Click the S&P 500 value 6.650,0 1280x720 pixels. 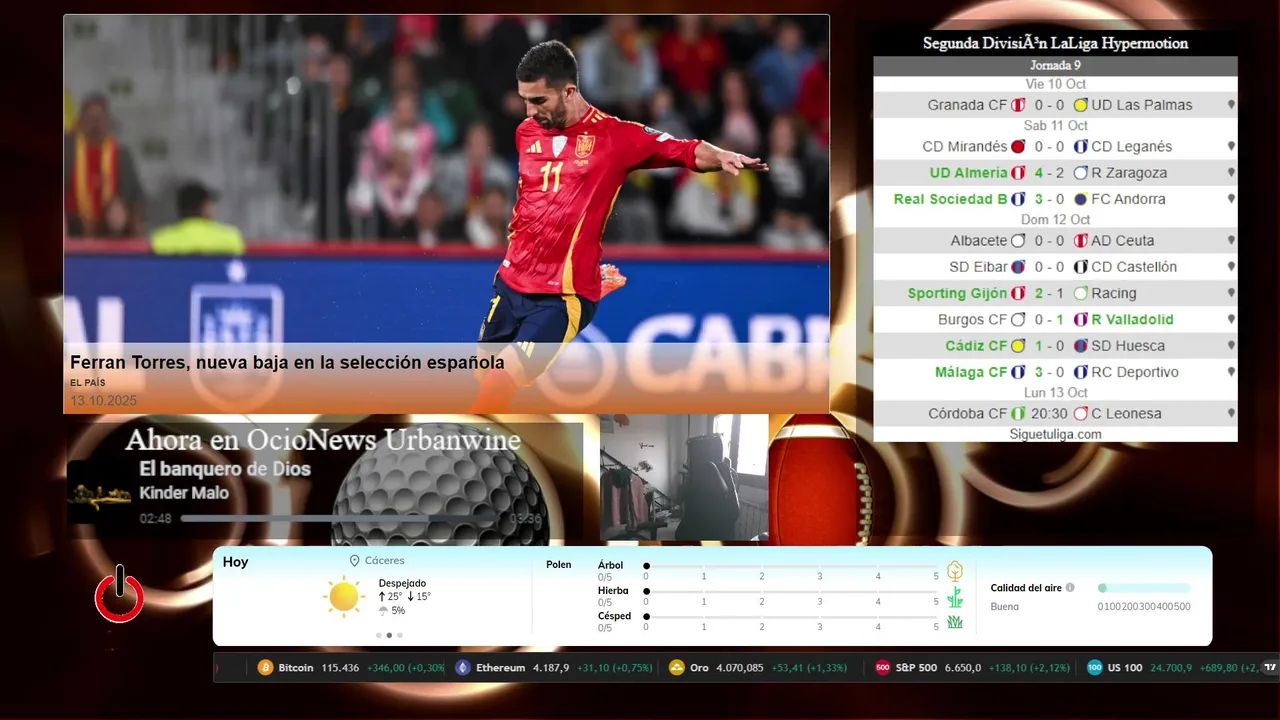click(x=963, y=668)
